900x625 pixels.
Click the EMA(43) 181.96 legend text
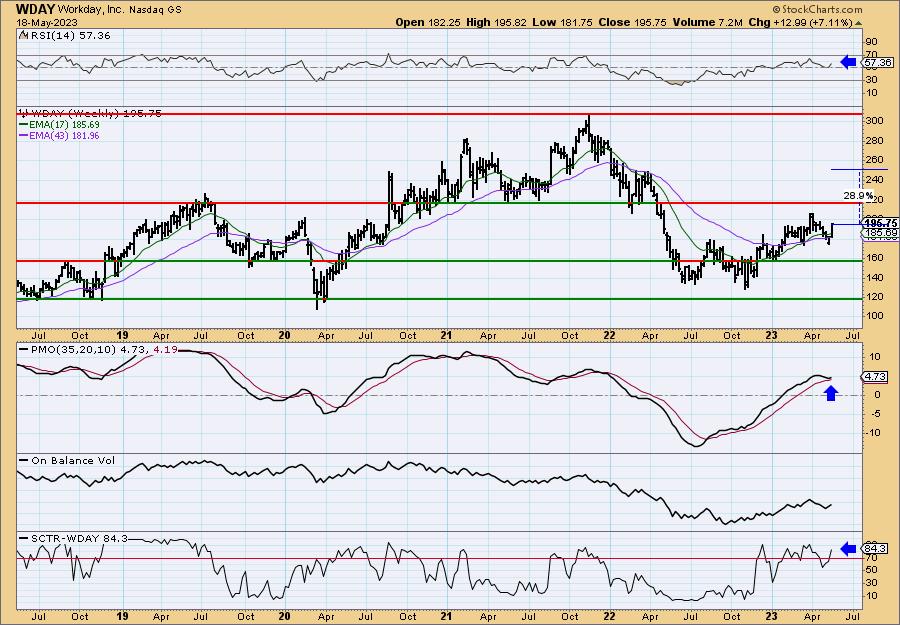pos(64,136)
